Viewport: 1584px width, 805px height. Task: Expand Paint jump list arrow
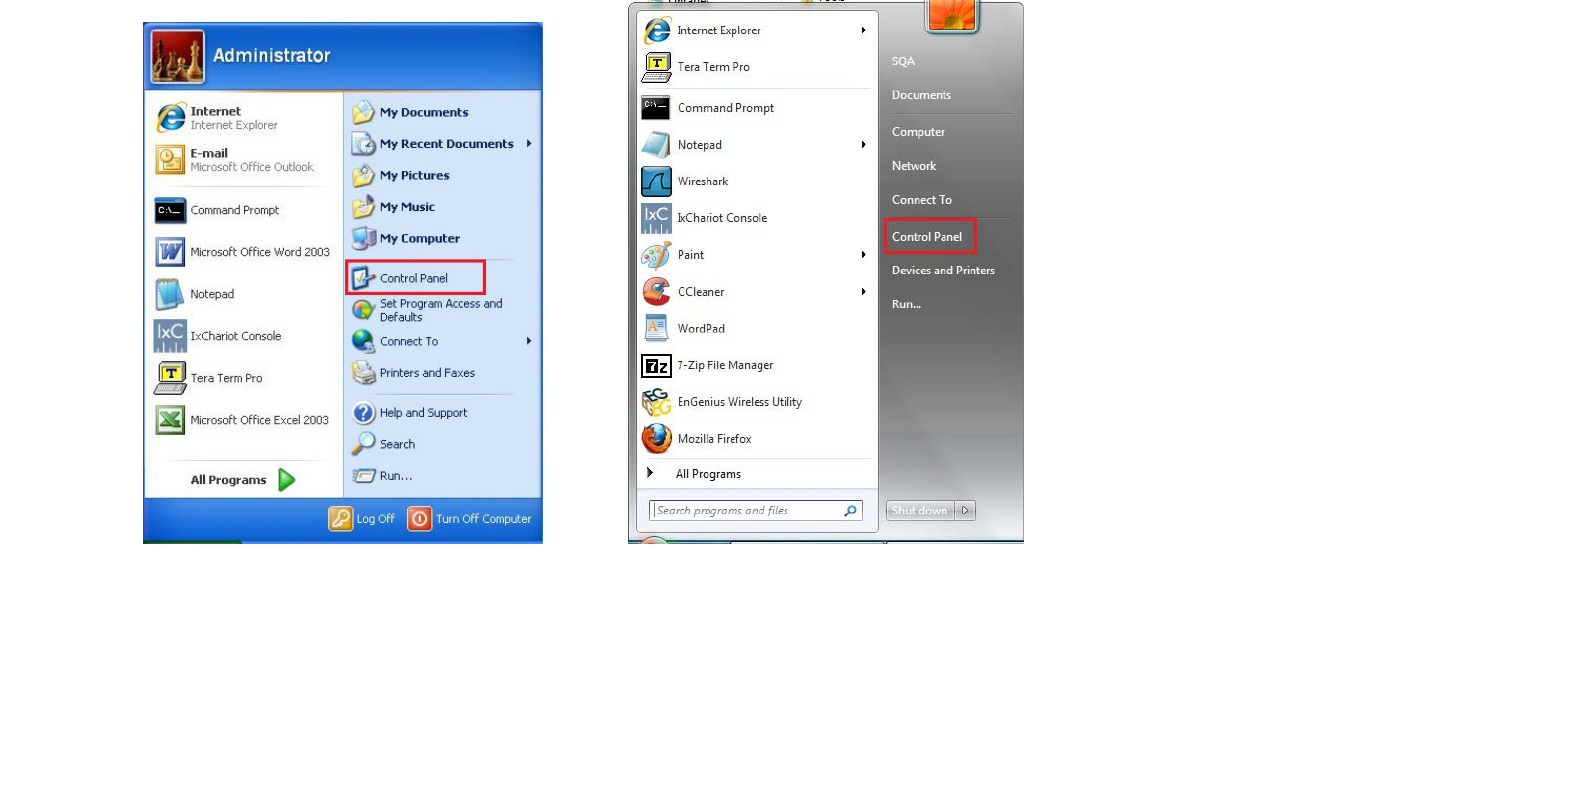pos(863,255)
